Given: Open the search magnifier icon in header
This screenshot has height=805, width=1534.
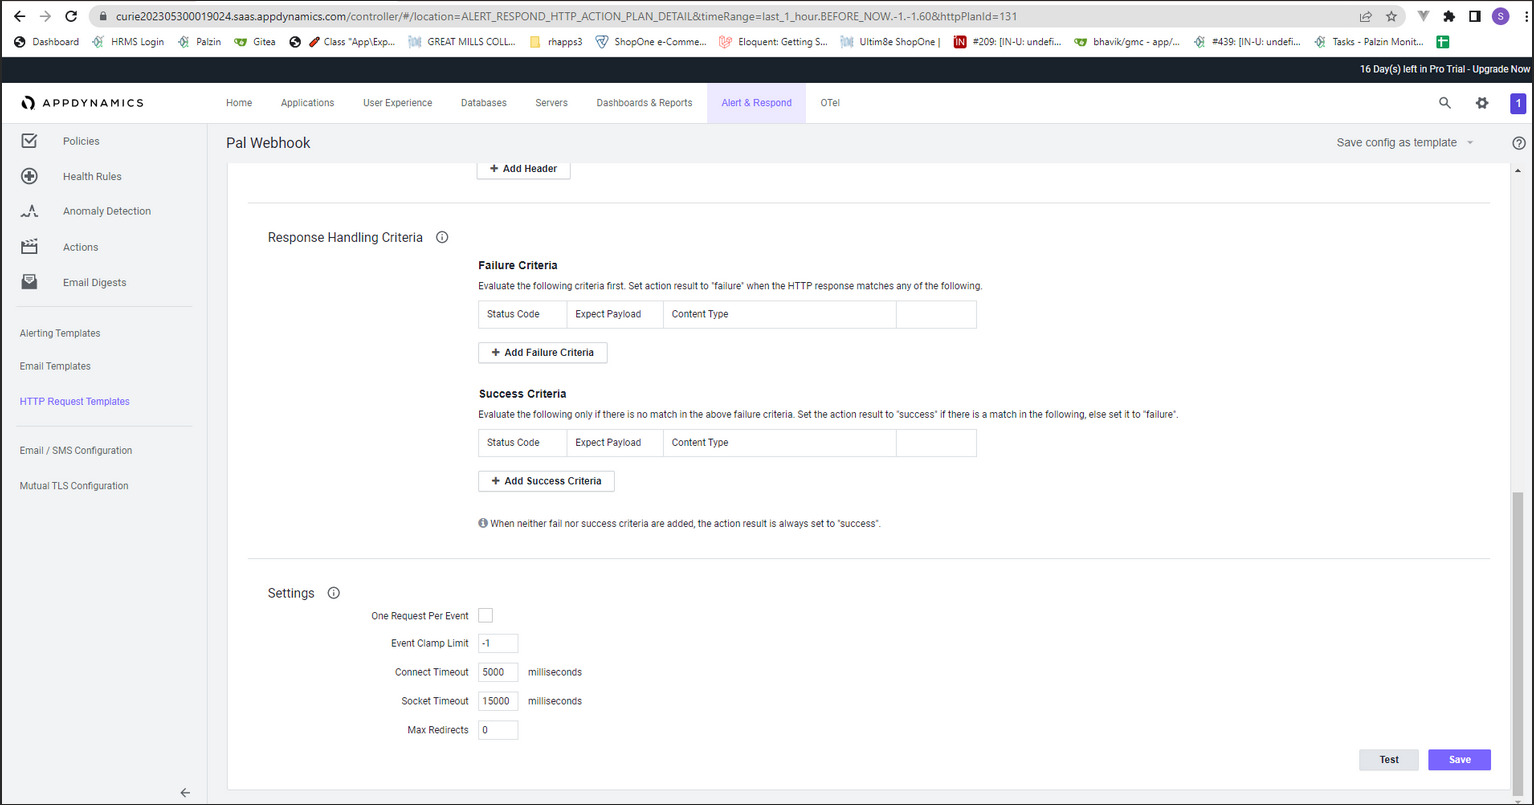Looking at the screenshot, I should [x=1444, y=103].
